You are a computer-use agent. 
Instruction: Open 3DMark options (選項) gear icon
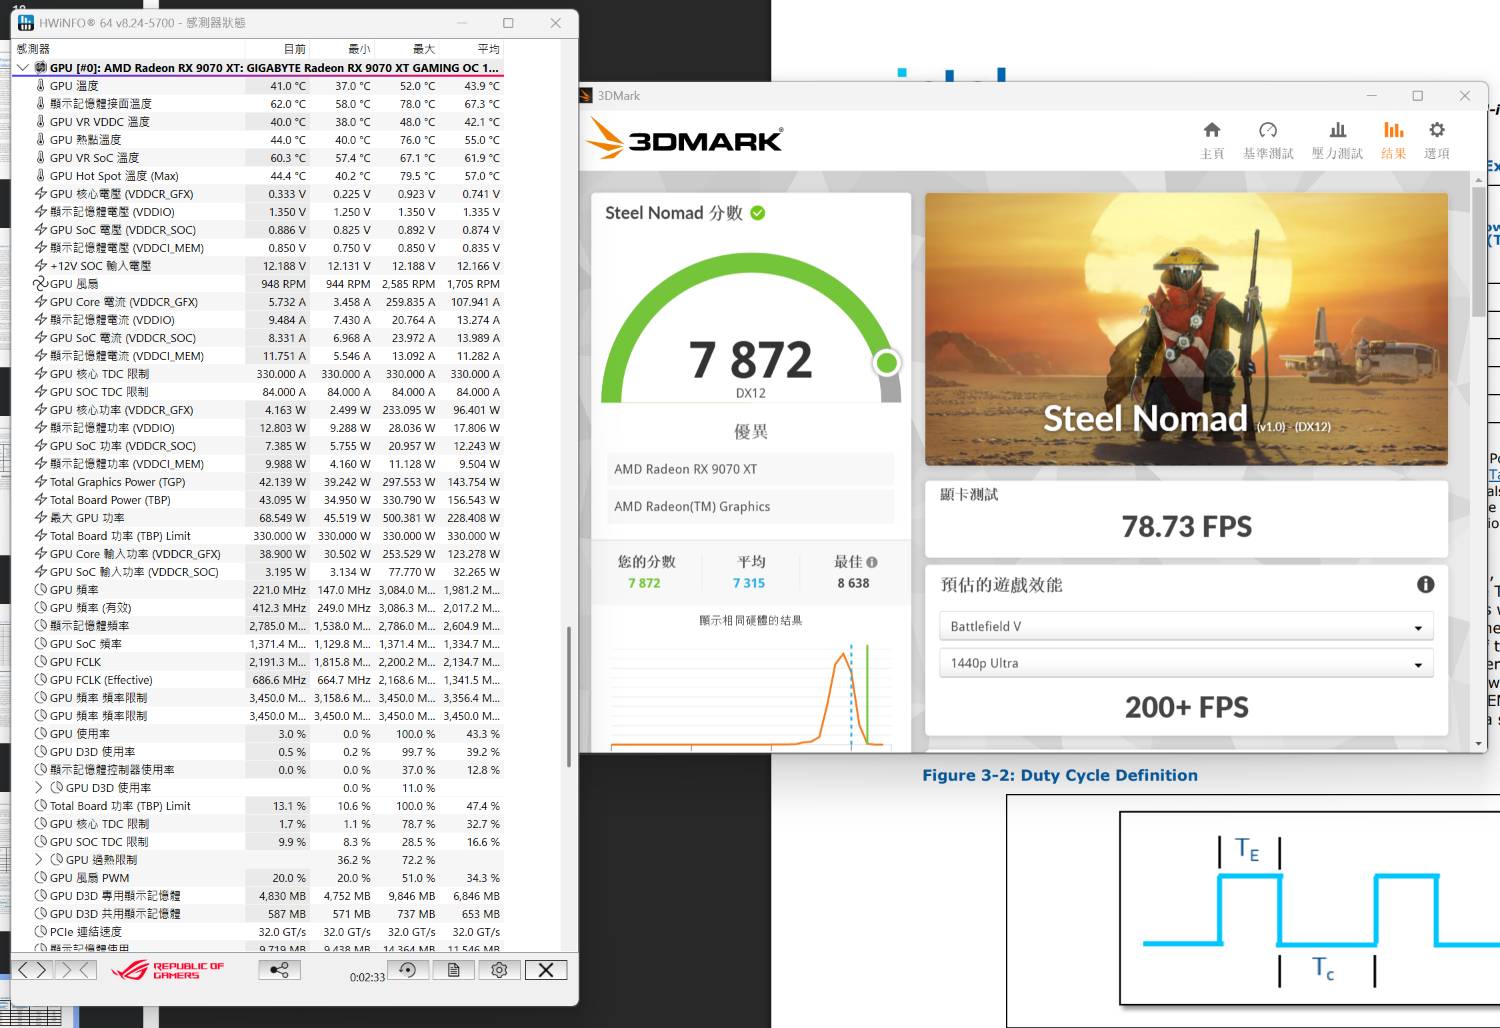pos(1437,130)
